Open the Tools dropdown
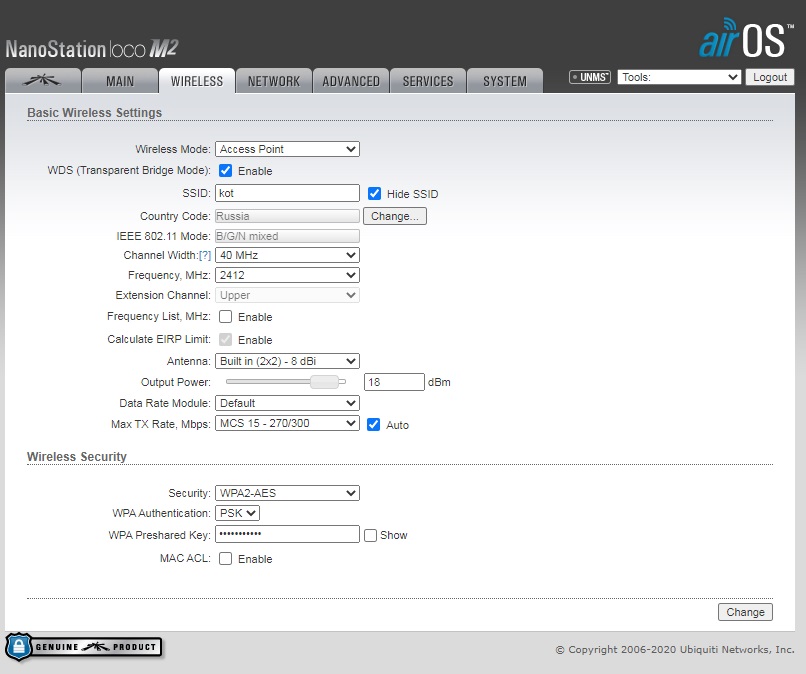 679,77
